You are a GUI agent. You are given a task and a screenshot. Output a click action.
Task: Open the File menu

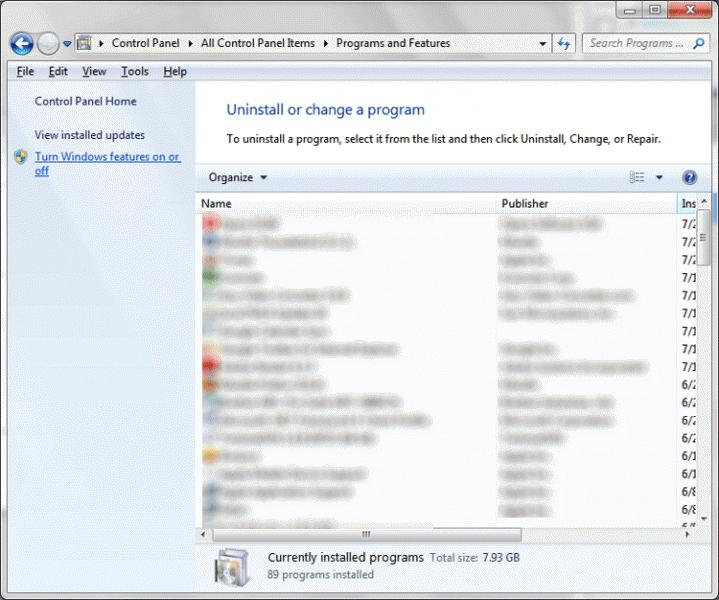pyautogui.click(x=25, y=72)
